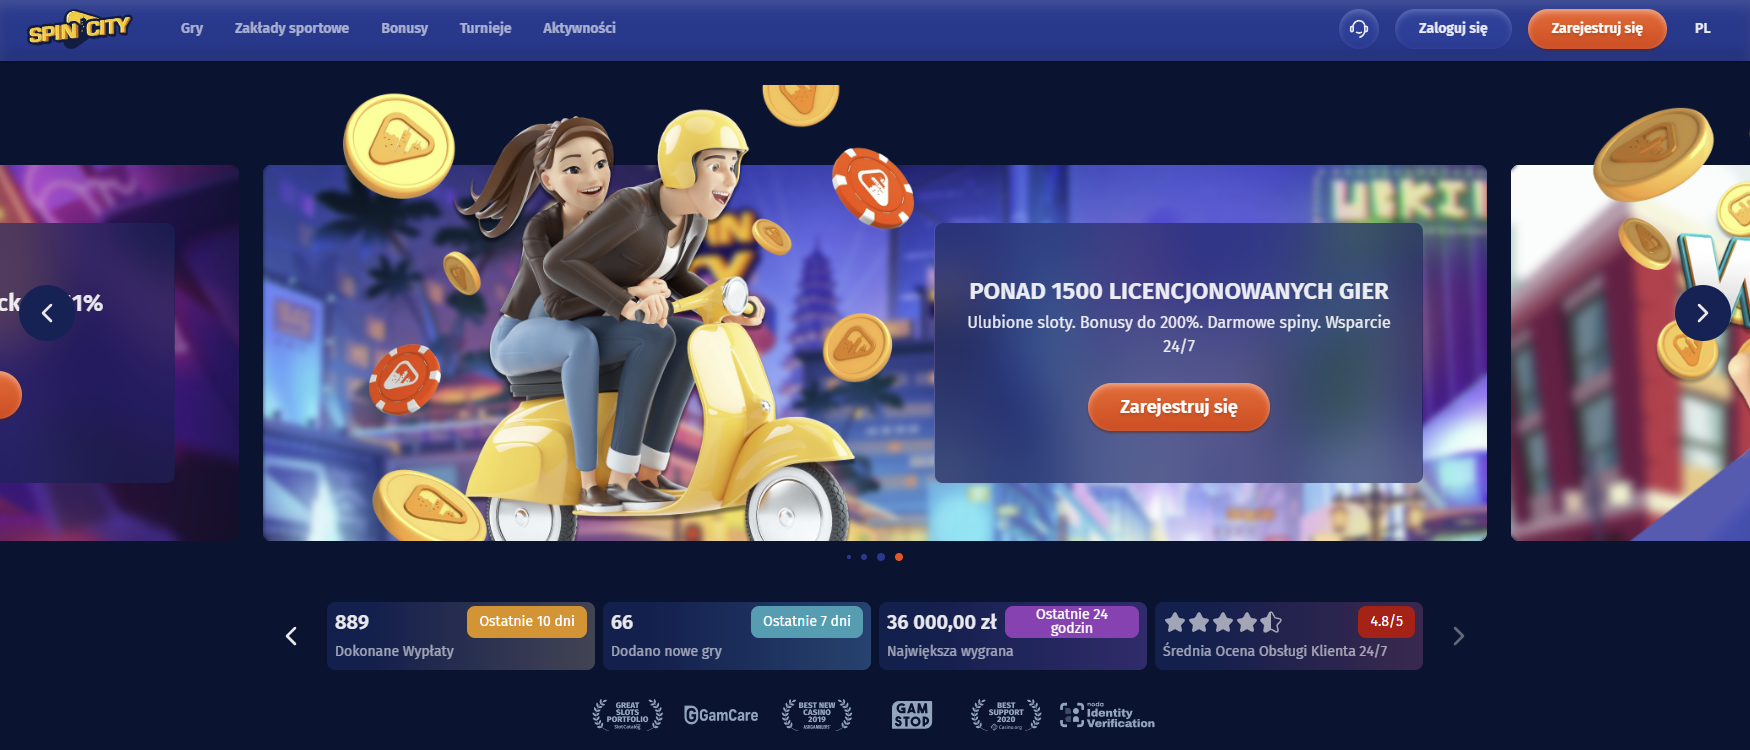
Task: Slide stats strip right with arrow
Action: (1458, 636)
